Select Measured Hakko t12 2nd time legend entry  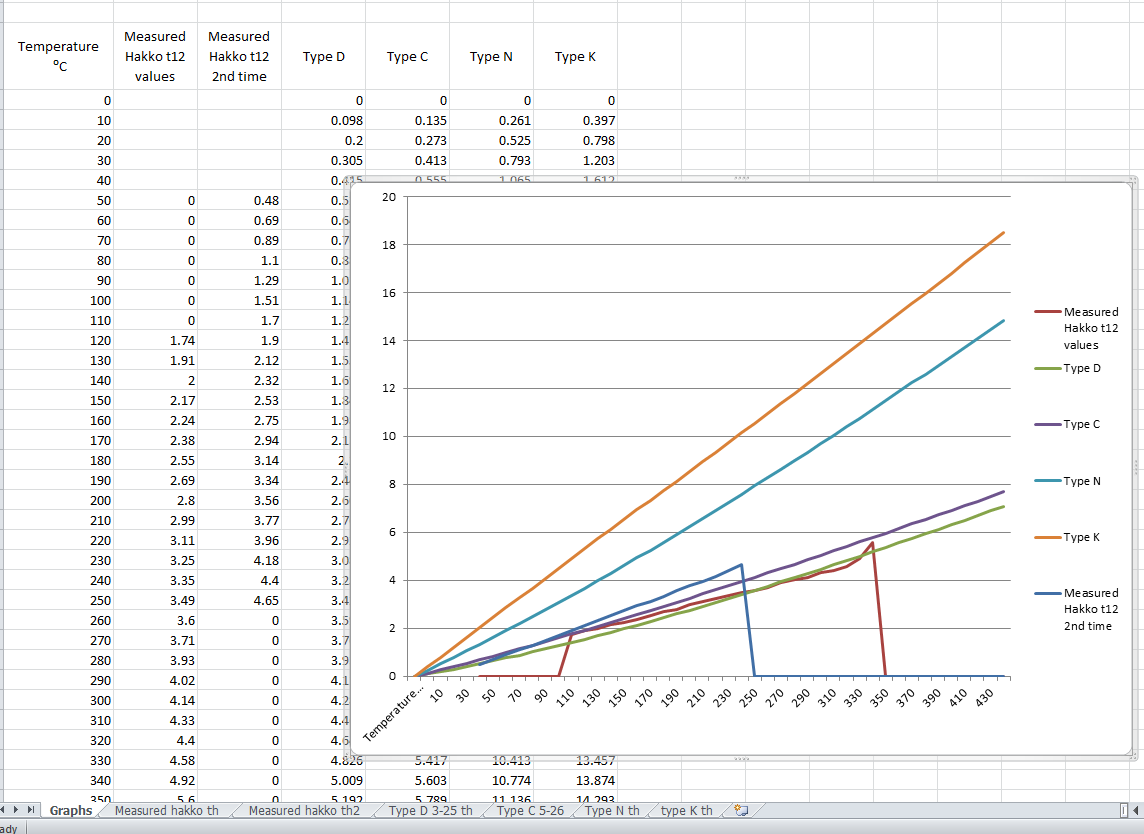pyautogui.click(x=1090, y=609)
